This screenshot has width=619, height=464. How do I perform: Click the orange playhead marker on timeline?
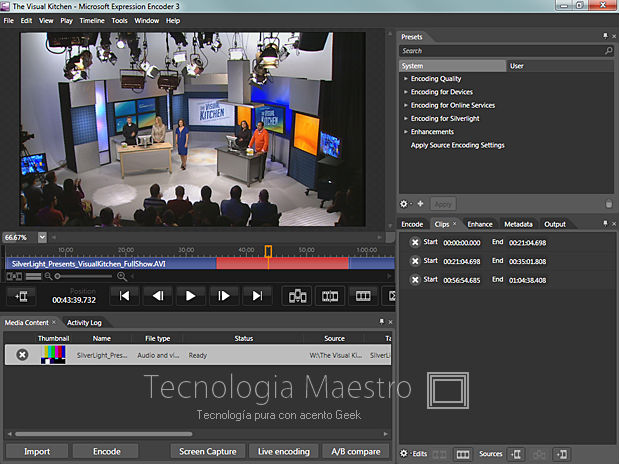pos(268,251)
